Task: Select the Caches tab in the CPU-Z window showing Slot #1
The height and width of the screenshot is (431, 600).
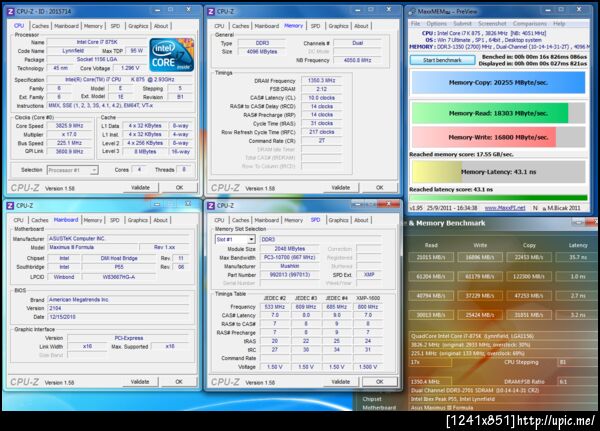Action: (x=240, y=220)
